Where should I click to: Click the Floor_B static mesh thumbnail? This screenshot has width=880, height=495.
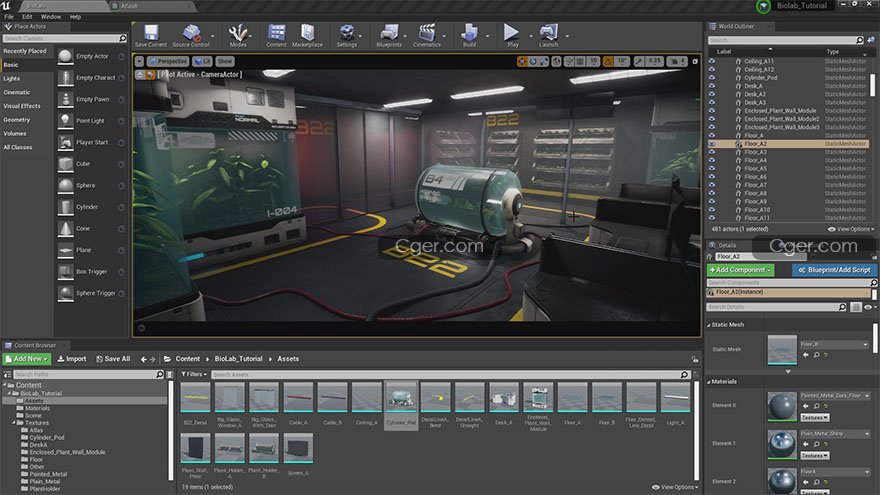point(782,349)
